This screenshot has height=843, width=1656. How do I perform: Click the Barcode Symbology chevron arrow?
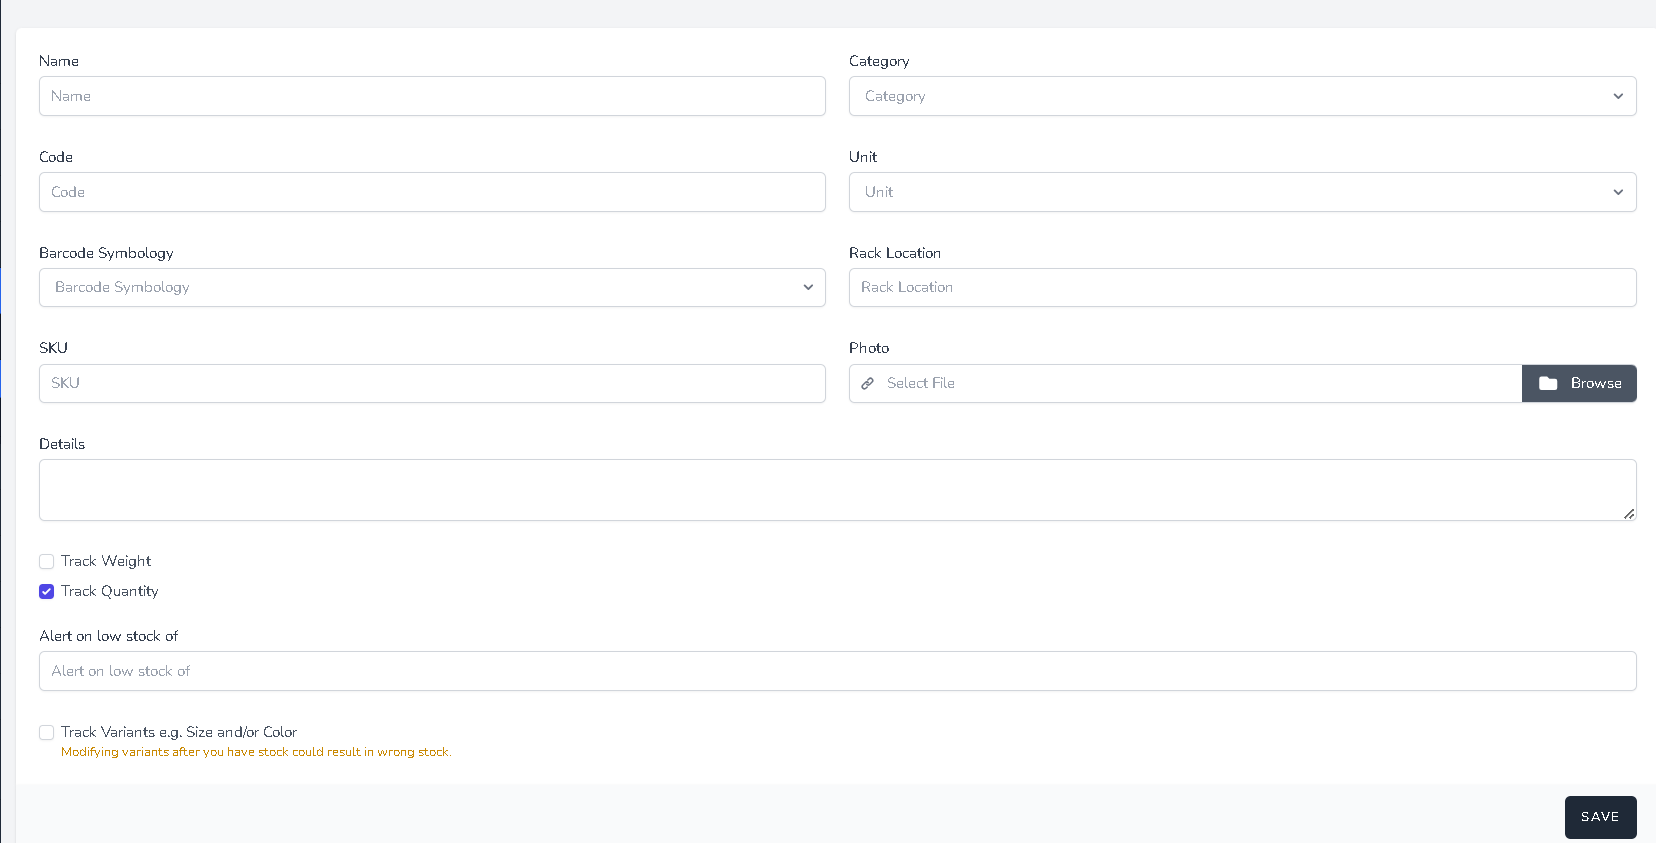pos(807,287)
